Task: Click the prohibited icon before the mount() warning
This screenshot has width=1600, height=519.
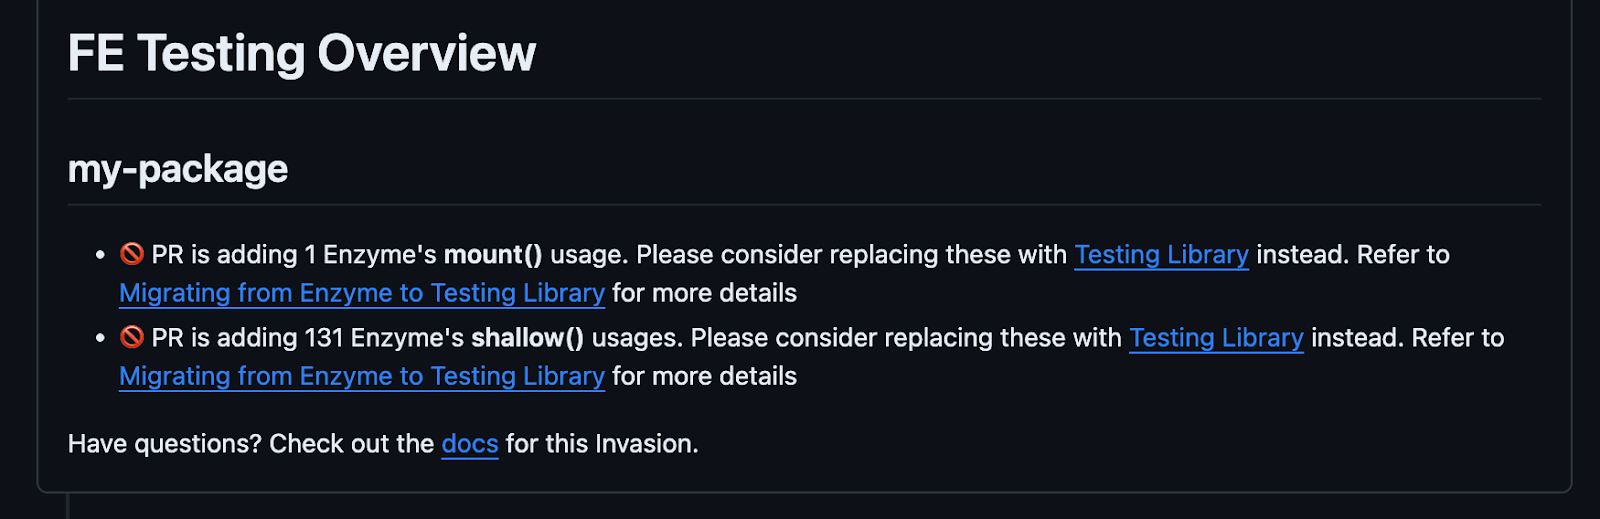Action: pyautogui.click(x=131, y=254)
